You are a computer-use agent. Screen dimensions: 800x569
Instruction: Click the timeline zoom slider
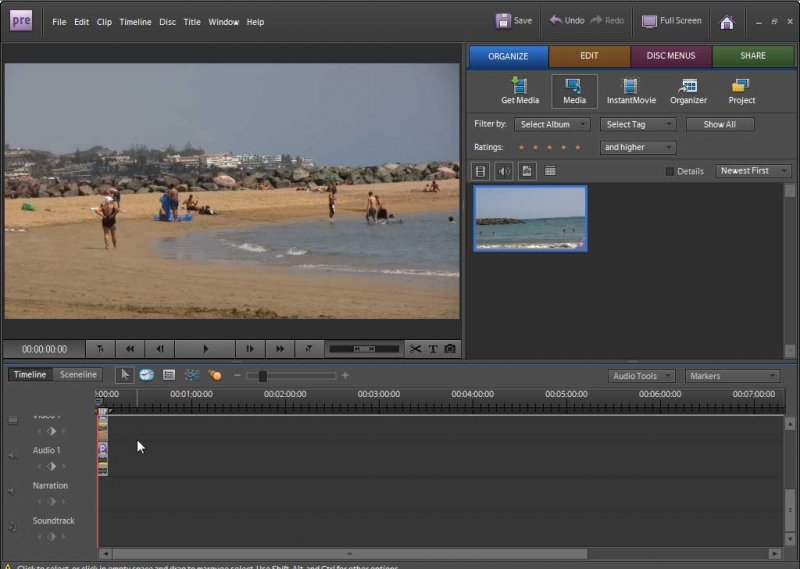263,376
